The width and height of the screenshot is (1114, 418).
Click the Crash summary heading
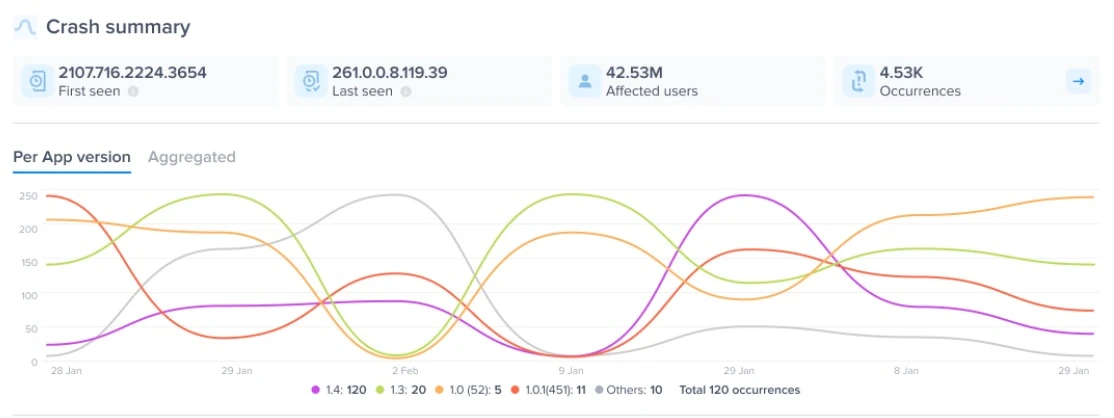[118, 27]
